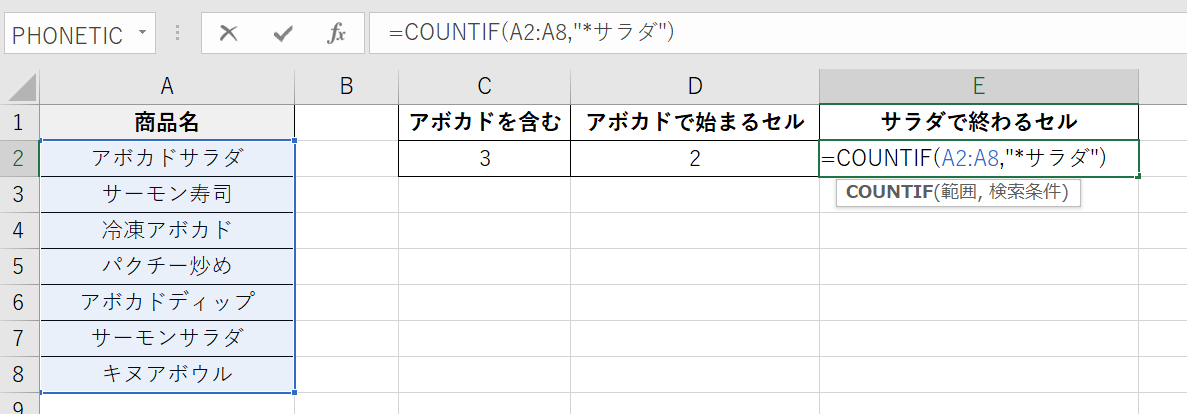Select column C header
The height and width of the screenshot is (414, 1187).
[484, 86]
